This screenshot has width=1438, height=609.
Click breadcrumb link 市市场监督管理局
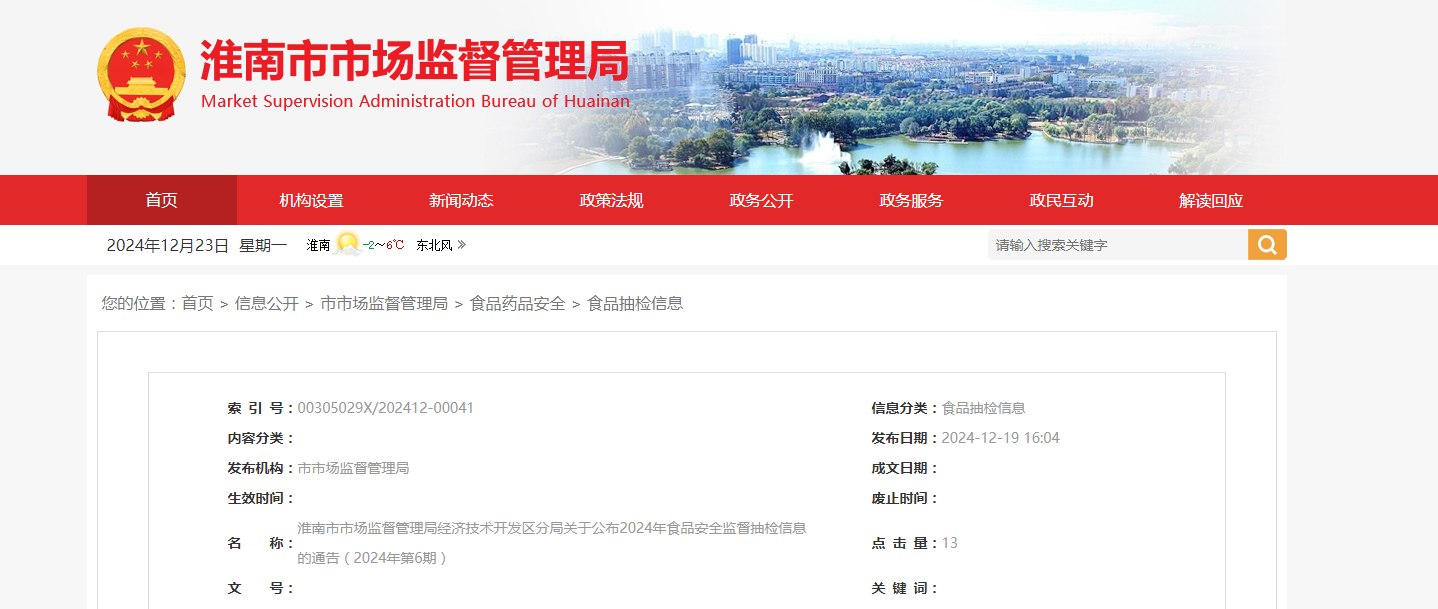(384, 303)
